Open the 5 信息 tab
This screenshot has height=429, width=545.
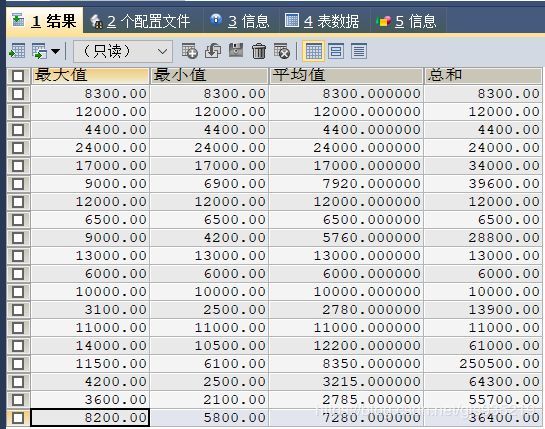pyautogui.click(x=407, y=21)
